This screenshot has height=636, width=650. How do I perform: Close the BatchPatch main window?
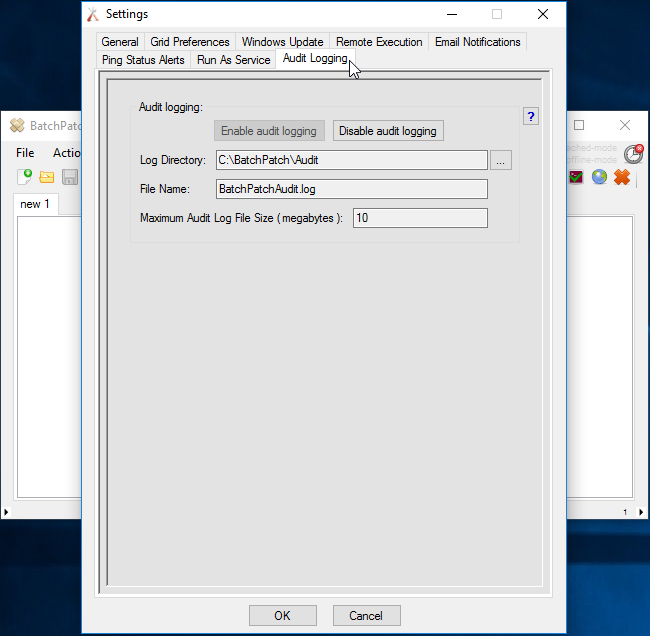625,125
